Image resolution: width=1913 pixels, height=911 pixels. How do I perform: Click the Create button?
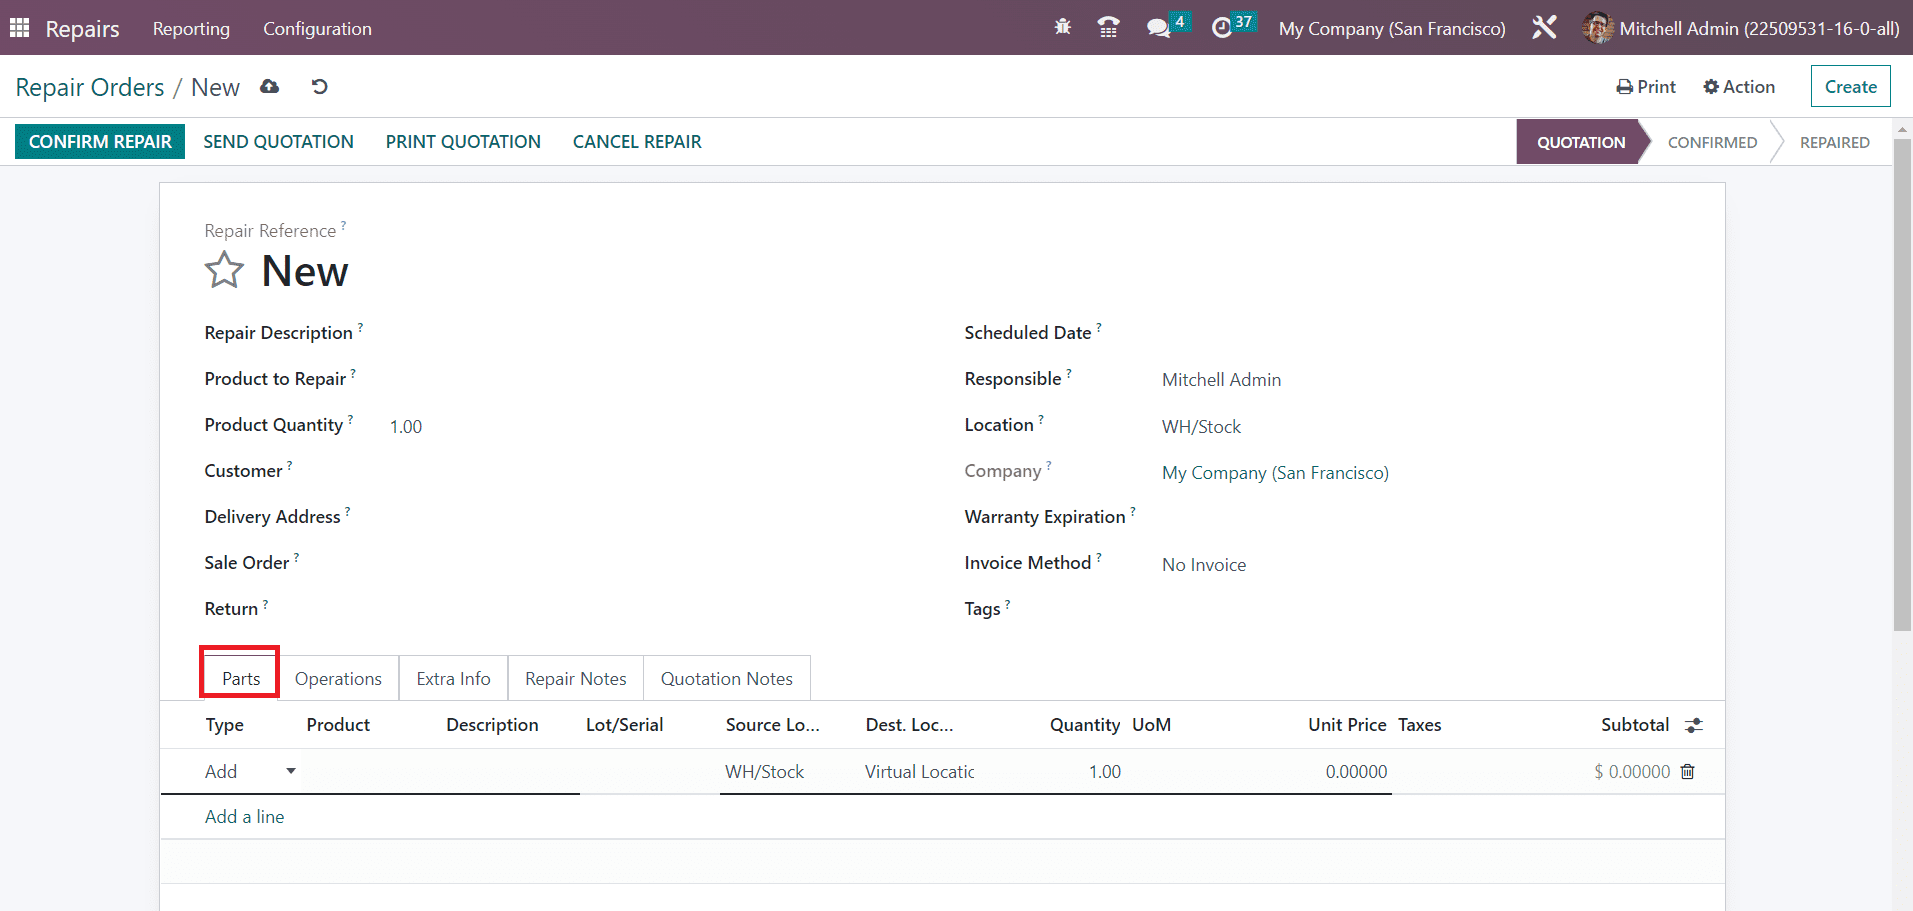coord(1850,86)
